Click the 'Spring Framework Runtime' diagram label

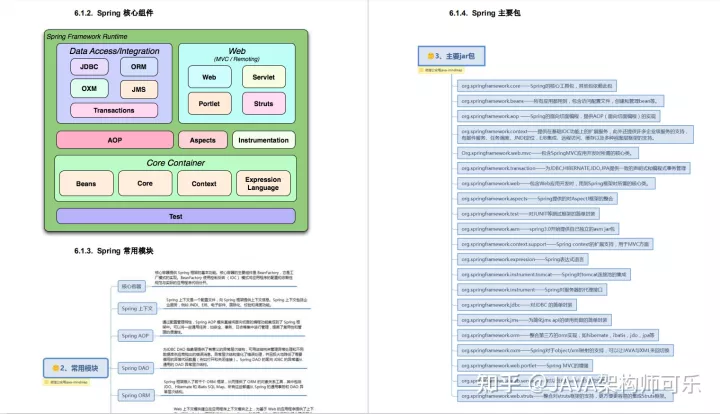pos(87,36)
